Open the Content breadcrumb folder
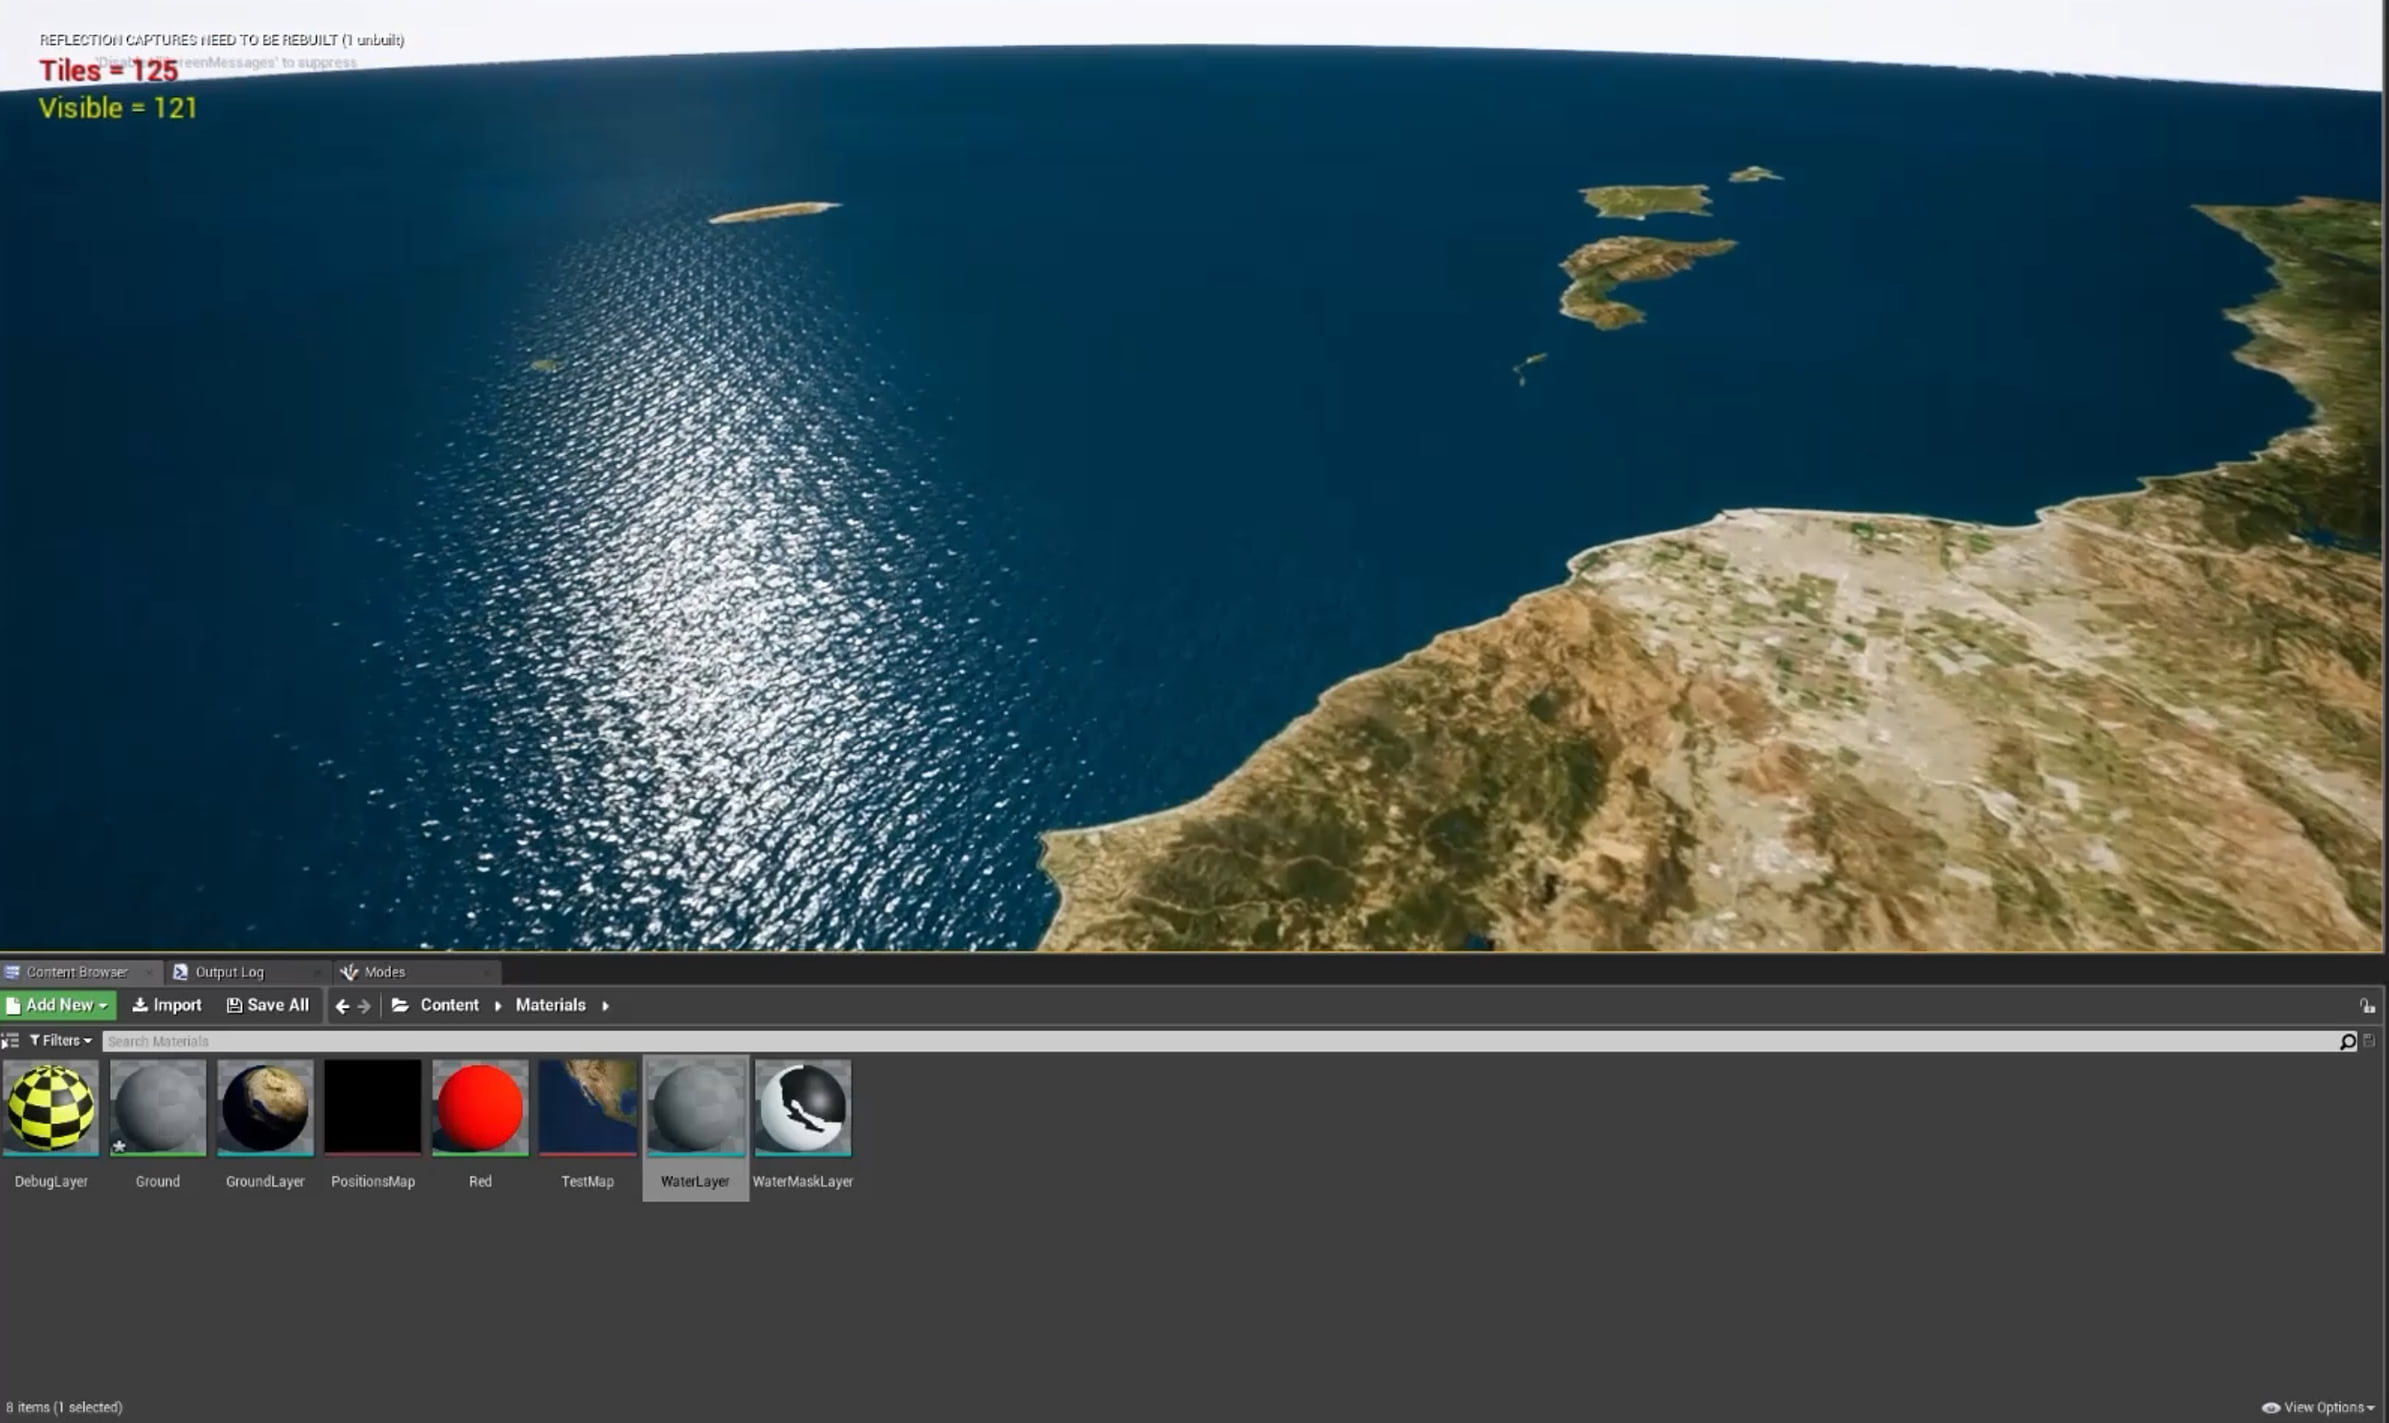Image resolution: width=2389 pixels, height=1423 pixels. pos(449,1005)
